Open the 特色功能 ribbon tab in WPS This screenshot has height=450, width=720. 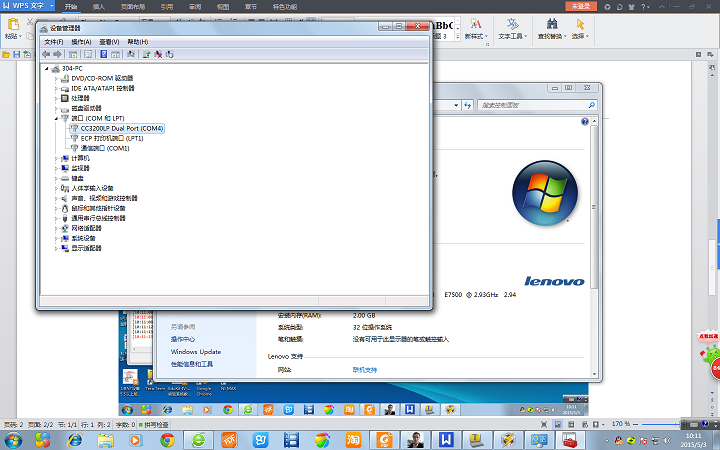pos(285,7)
